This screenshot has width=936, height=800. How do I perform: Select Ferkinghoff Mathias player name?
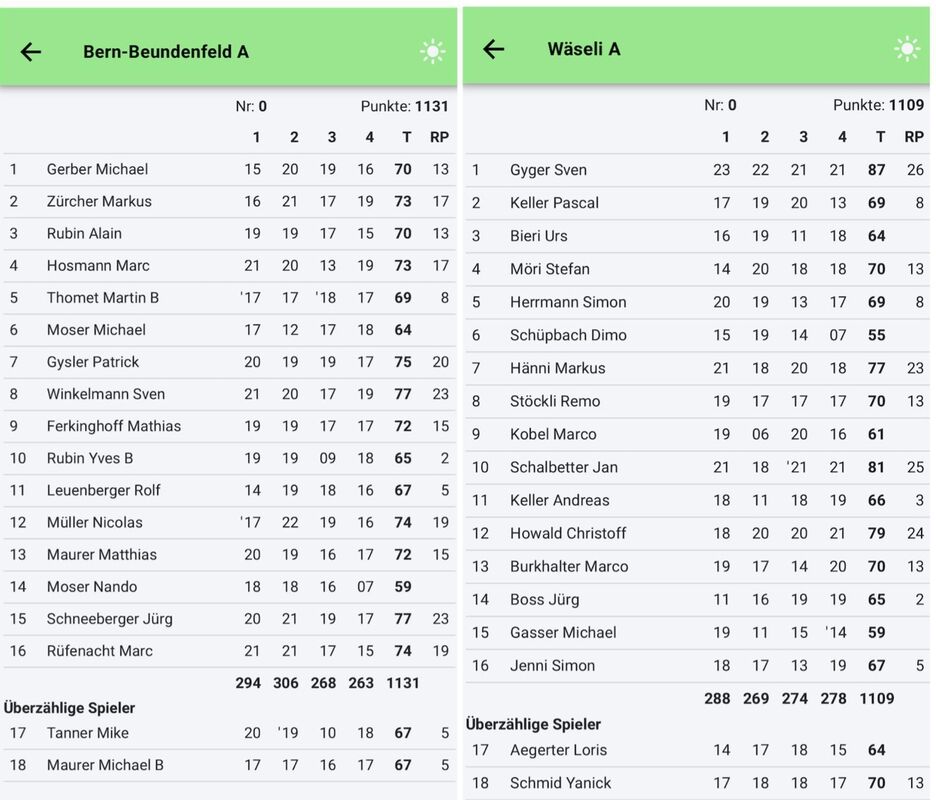click(x=114, y=426)
